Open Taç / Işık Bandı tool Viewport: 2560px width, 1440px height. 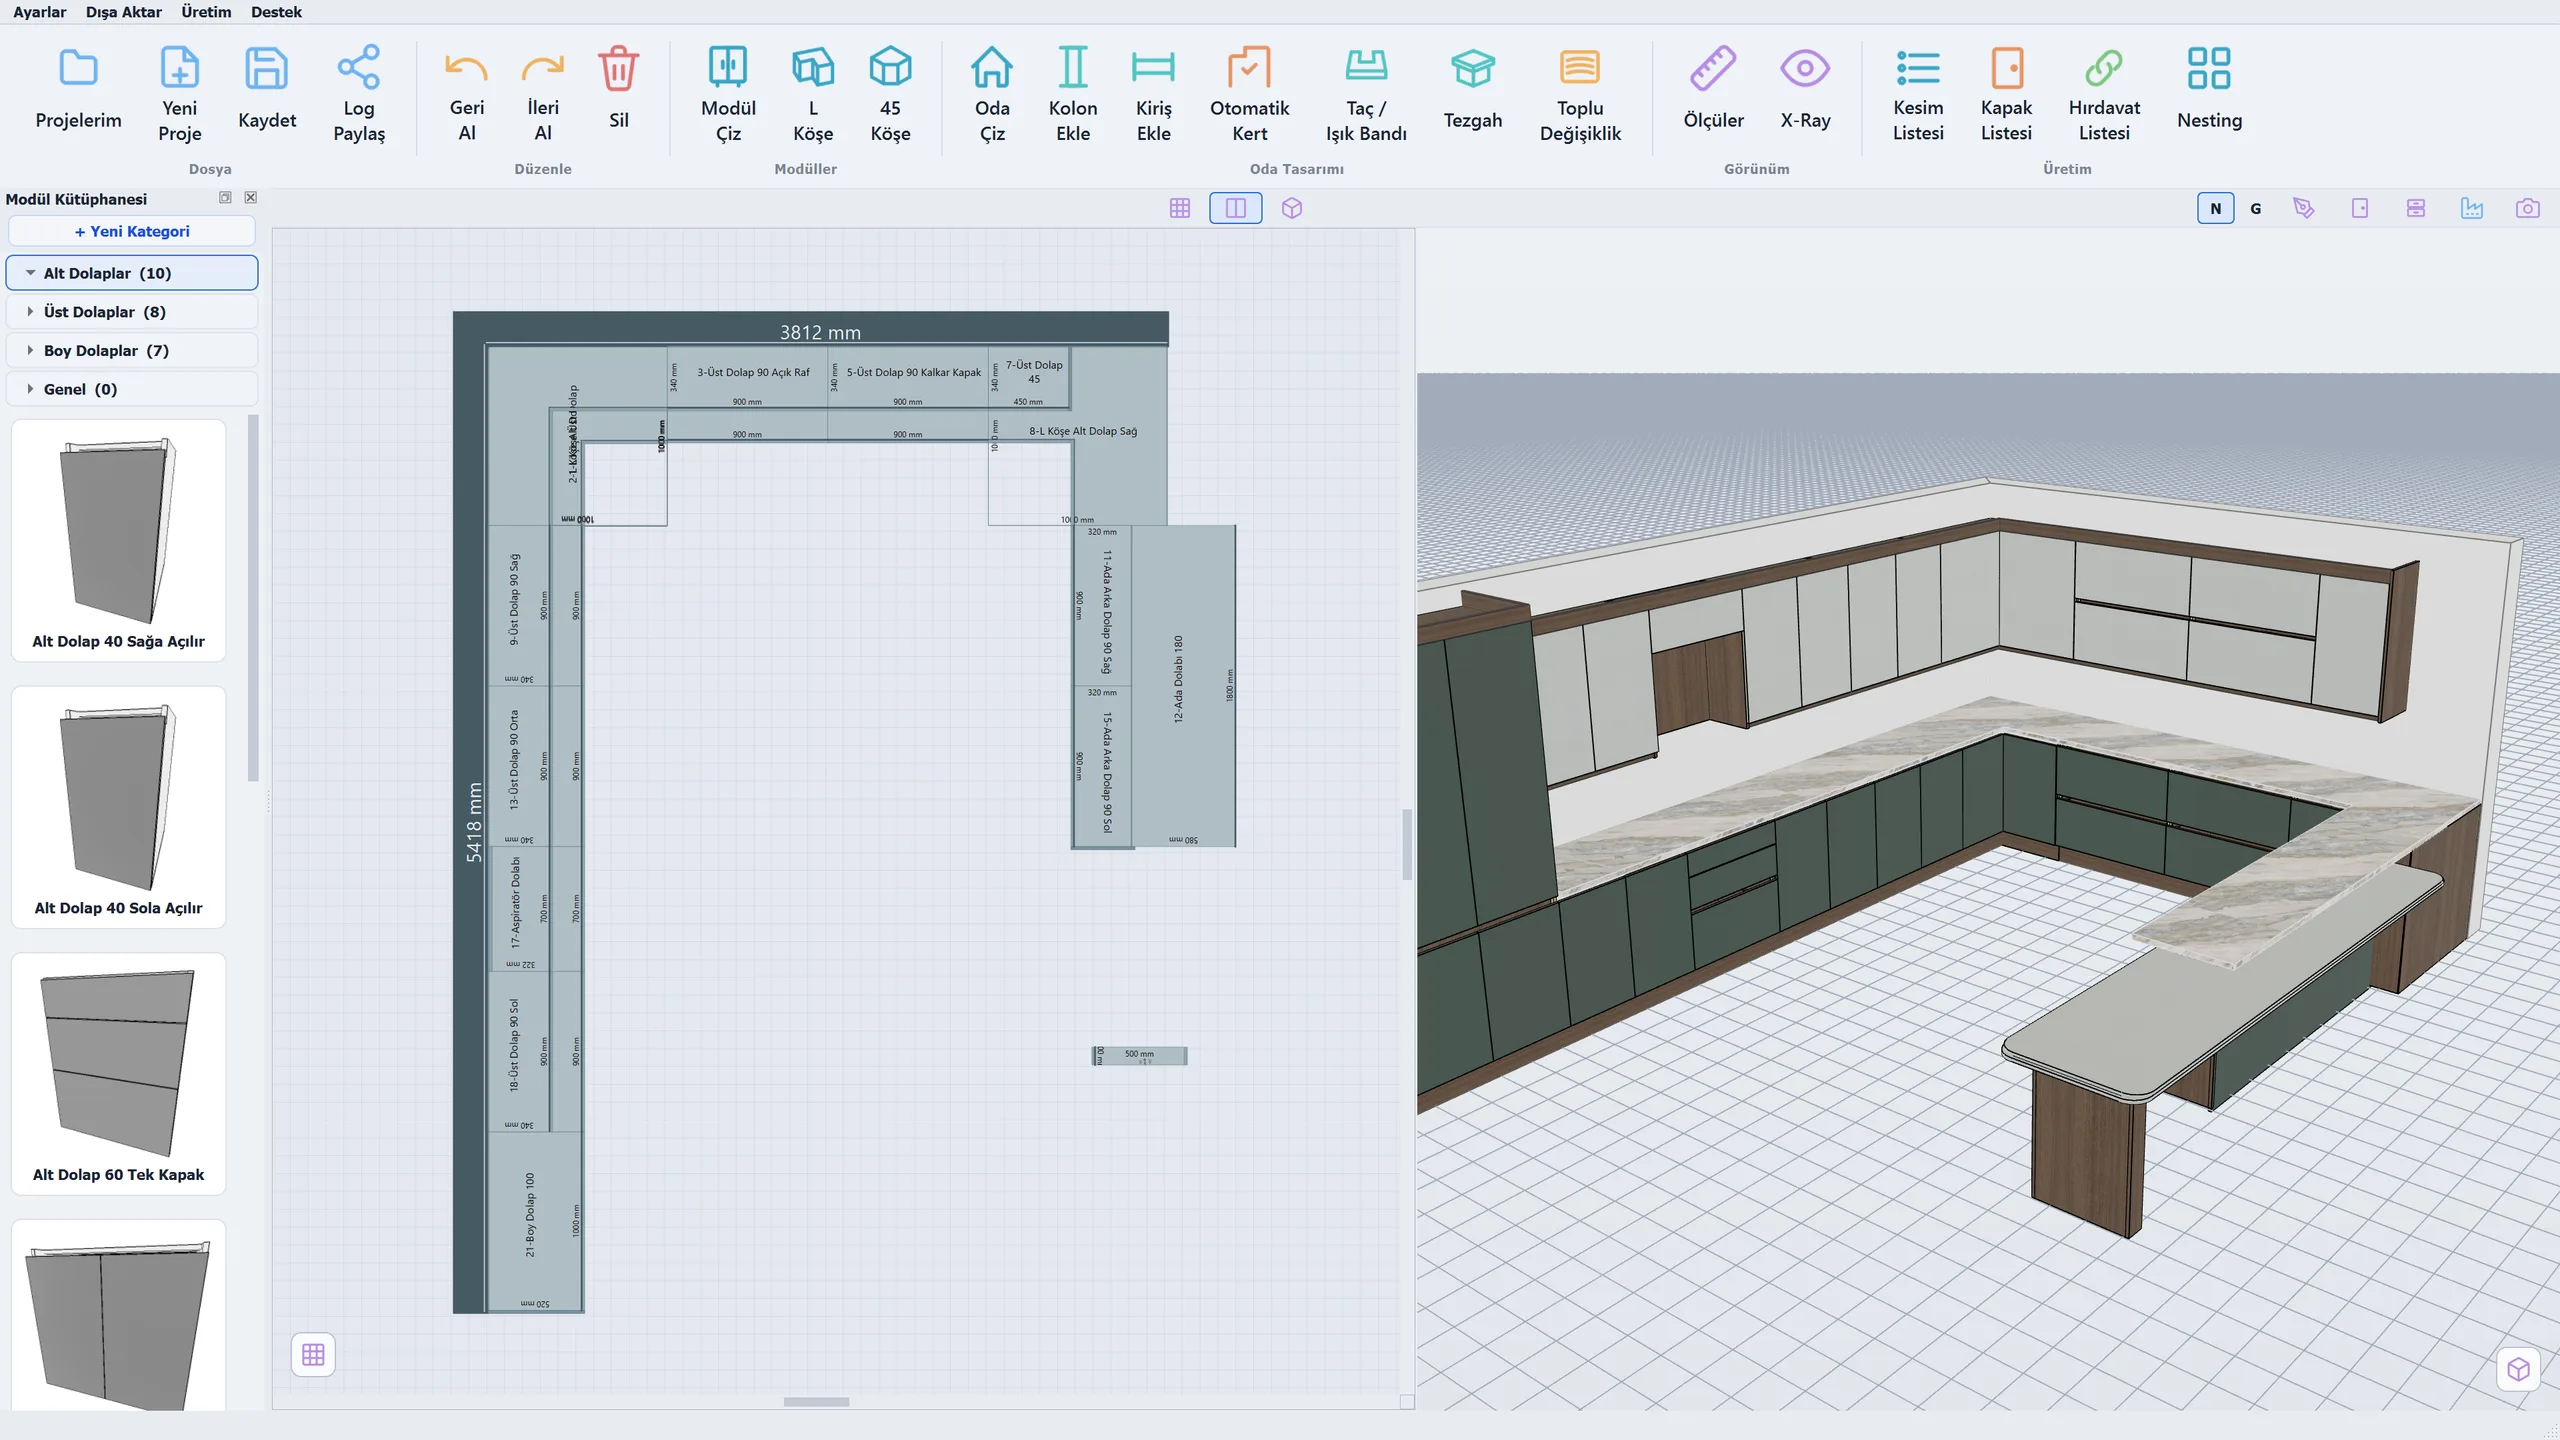(1366, 94)
